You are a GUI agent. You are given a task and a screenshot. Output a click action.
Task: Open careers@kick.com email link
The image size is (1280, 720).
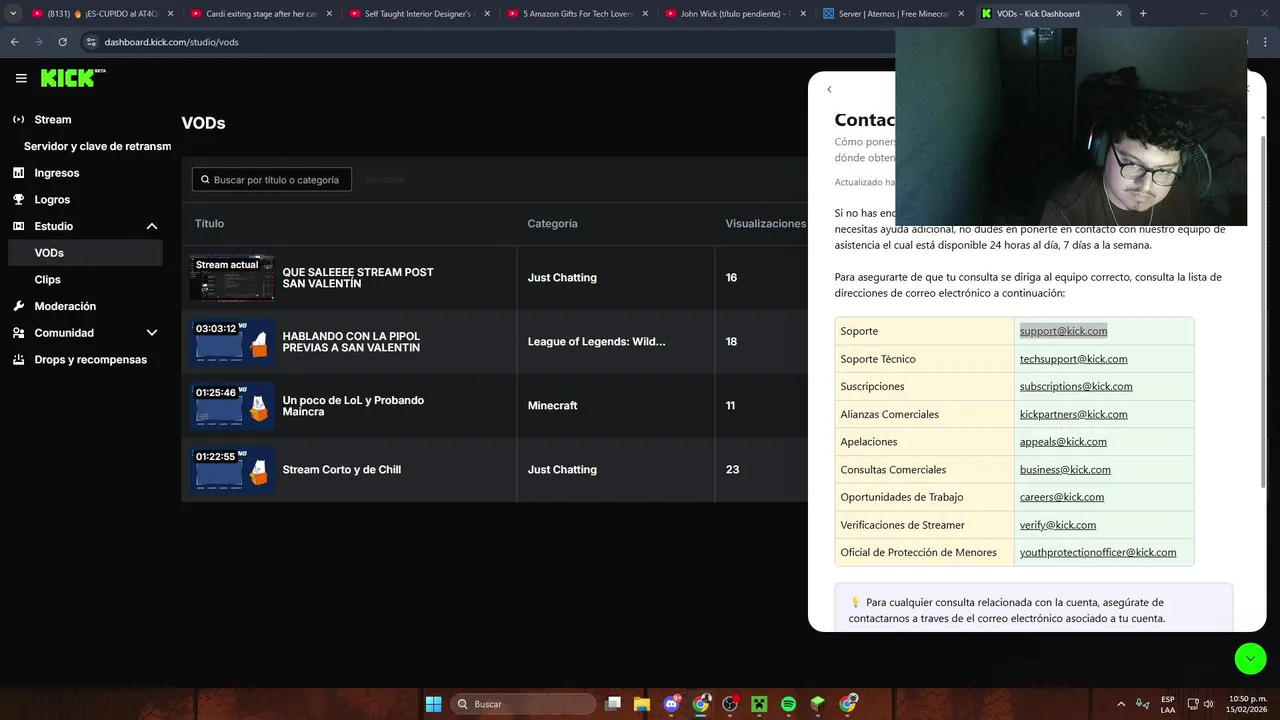(x=1062, y=497)
